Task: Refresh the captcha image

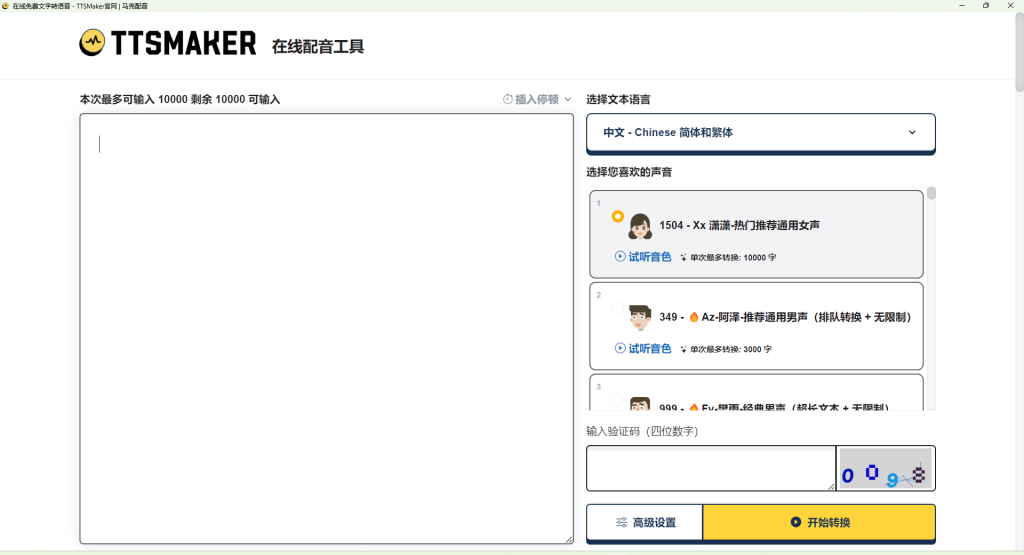Action: click(885, 468)
